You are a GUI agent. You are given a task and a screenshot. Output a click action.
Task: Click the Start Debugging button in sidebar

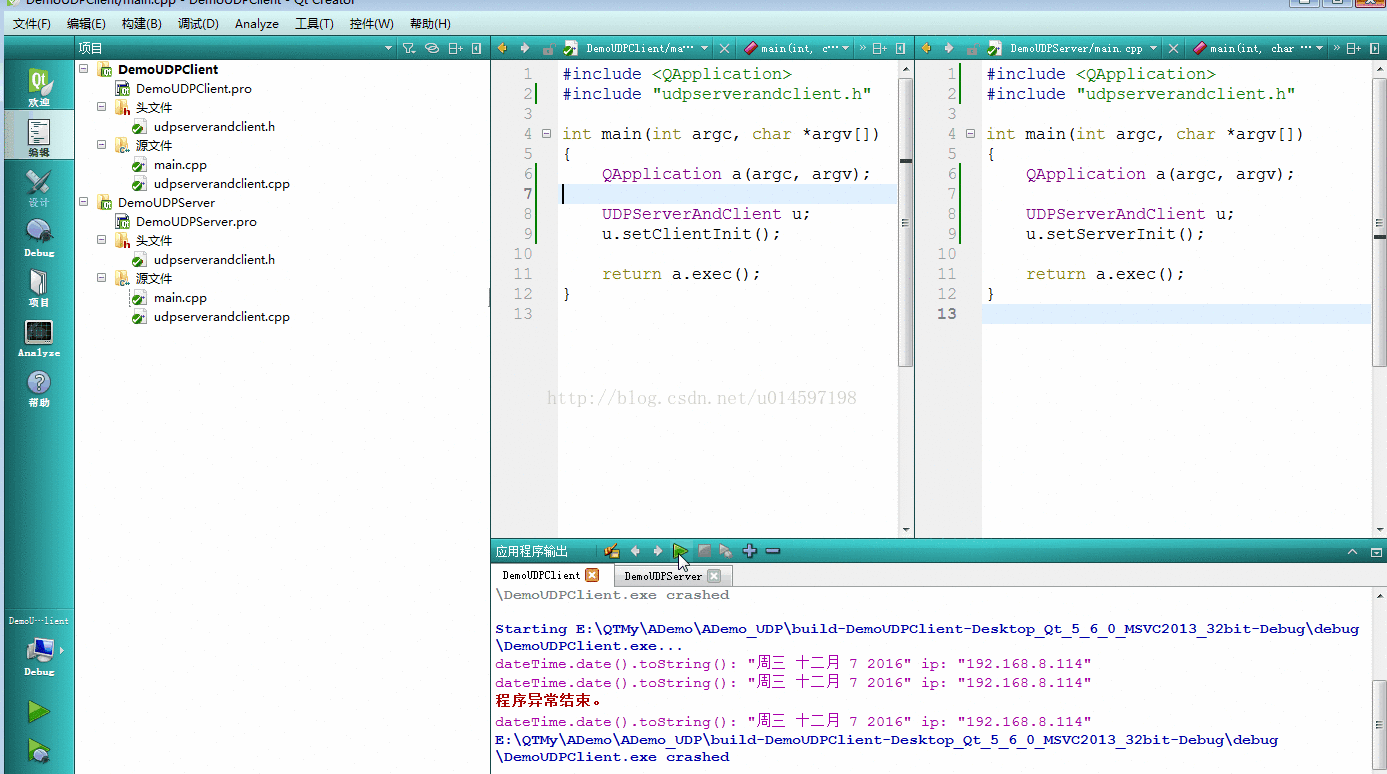tap(38, 750)
